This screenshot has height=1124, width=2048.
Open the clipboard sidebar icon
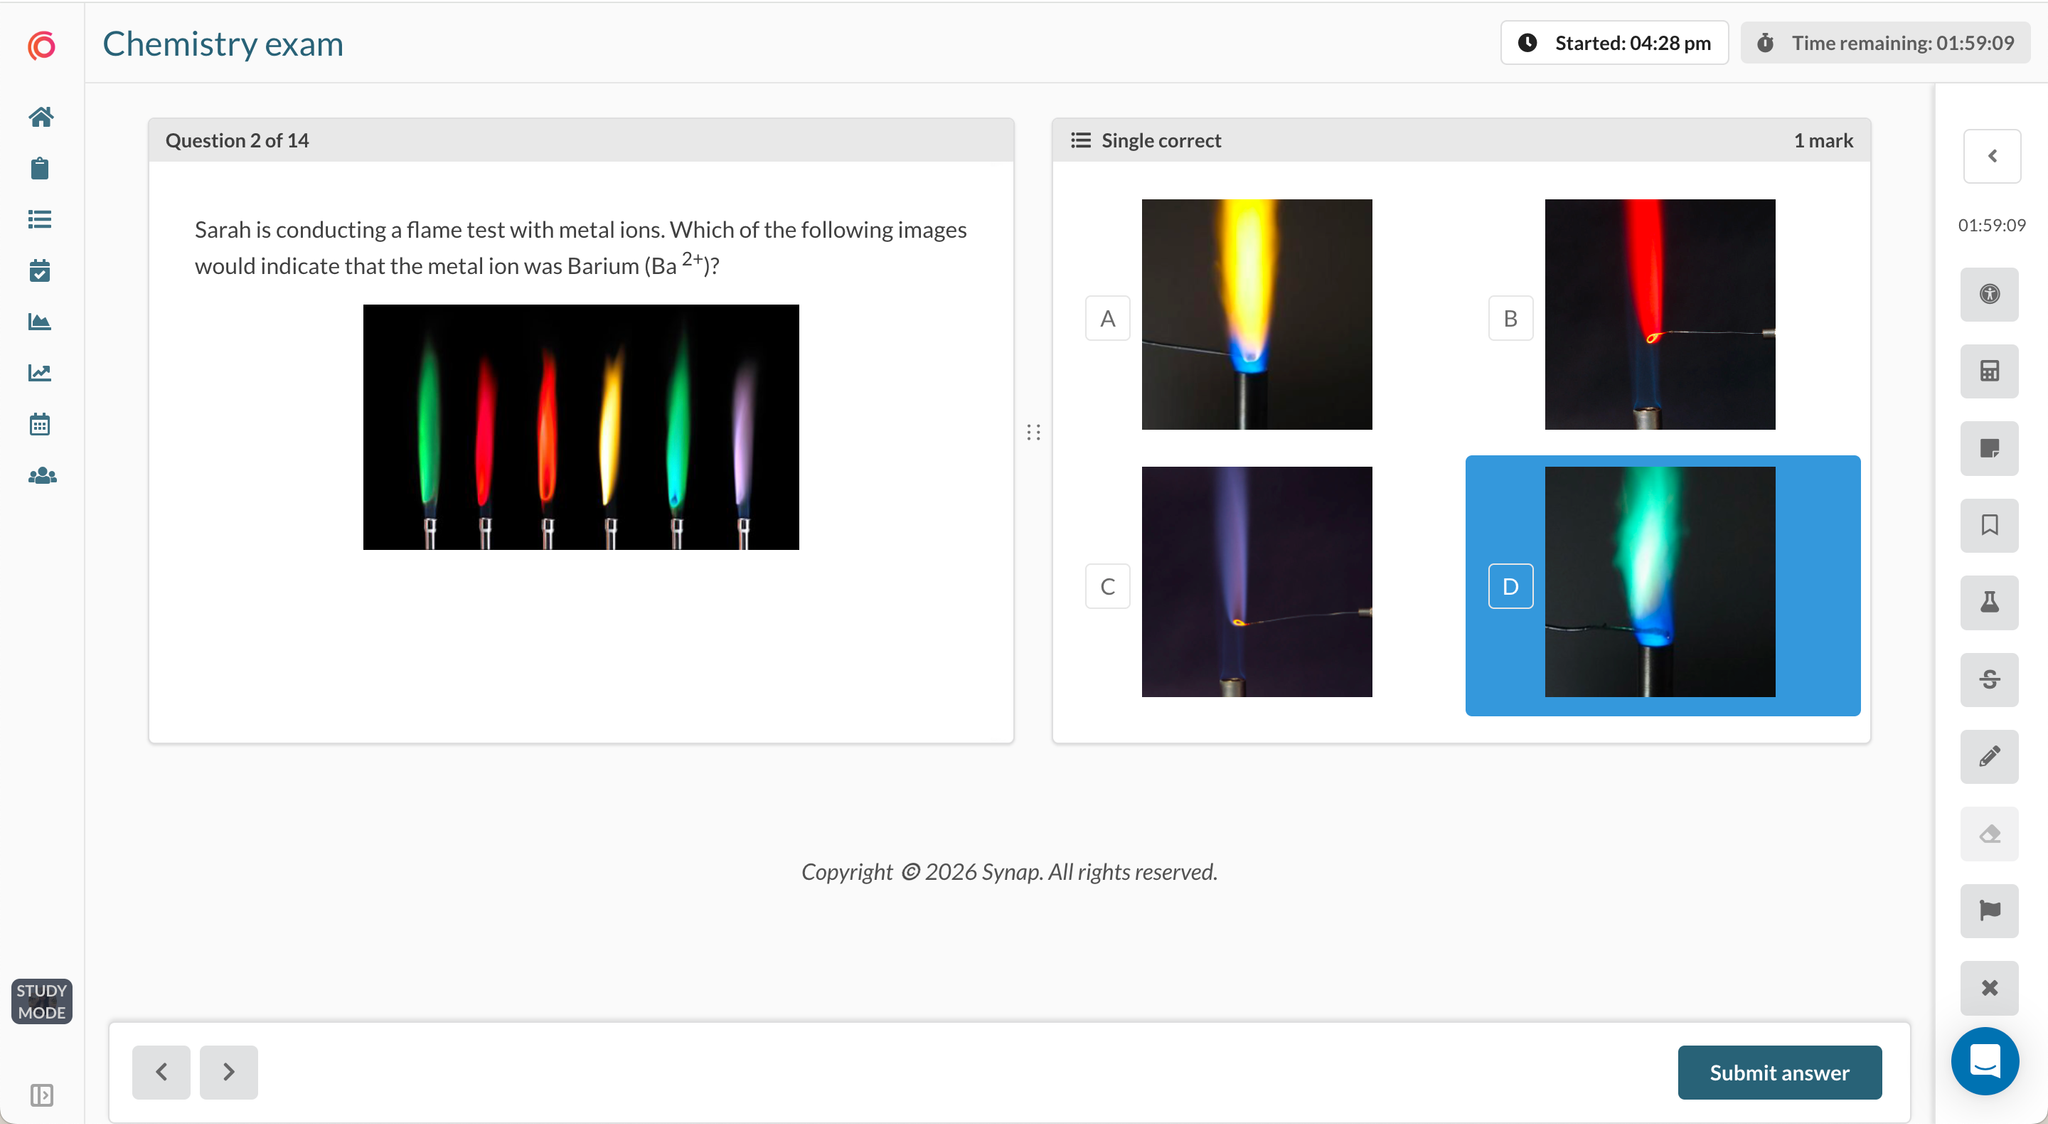pos(40,168)
